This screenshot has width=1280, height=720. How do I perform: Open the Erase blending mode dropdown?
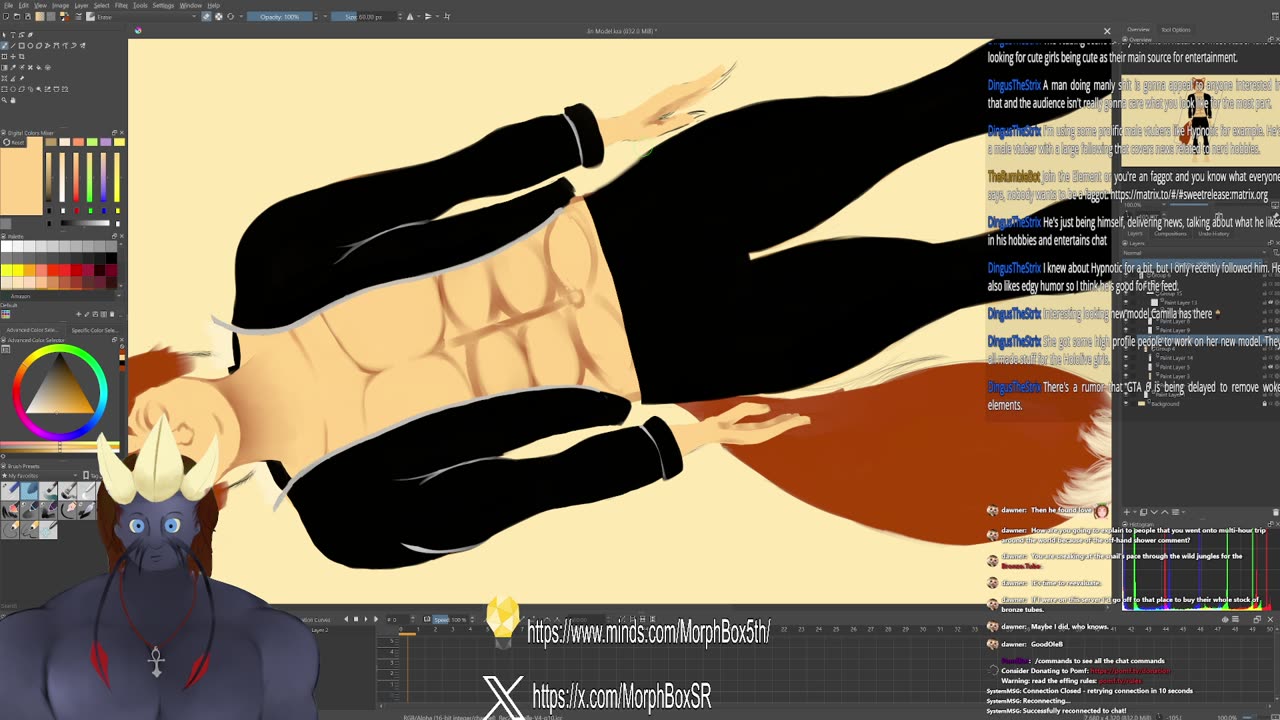[145, 17]
